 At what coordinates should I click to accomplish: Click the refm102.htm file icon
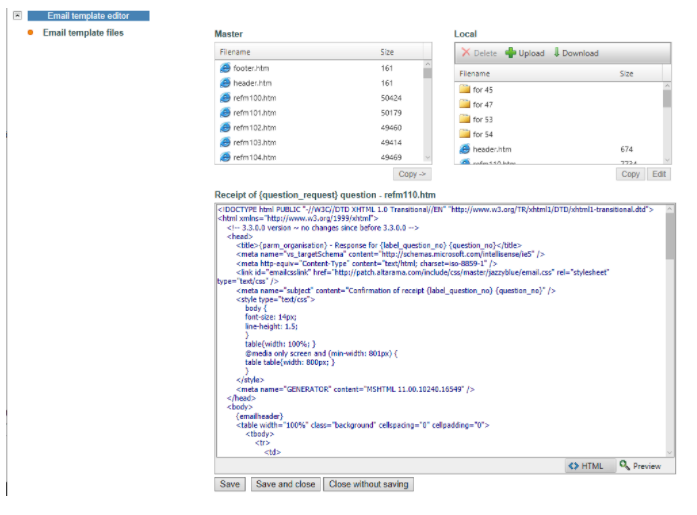click(x=225, y=128)
